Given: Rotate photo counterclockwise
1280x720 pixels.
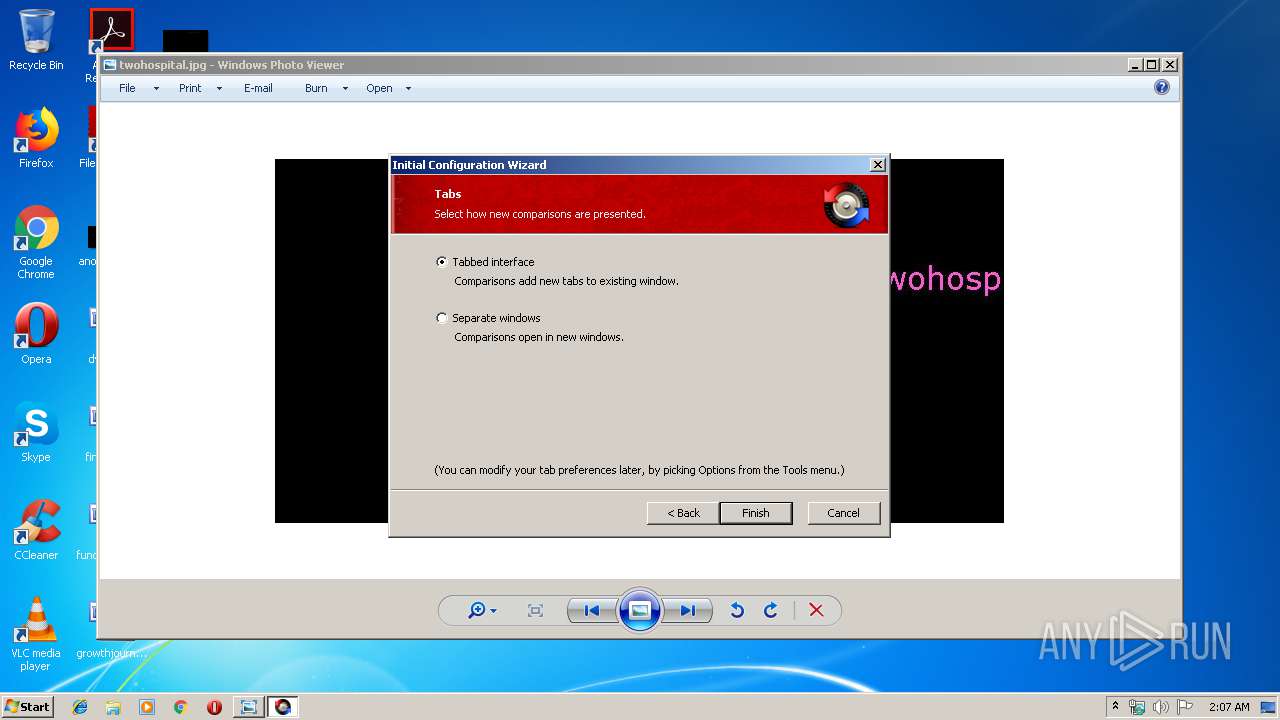Looking at the screenshot, I should pyautogui.click(x=737, y=610).
